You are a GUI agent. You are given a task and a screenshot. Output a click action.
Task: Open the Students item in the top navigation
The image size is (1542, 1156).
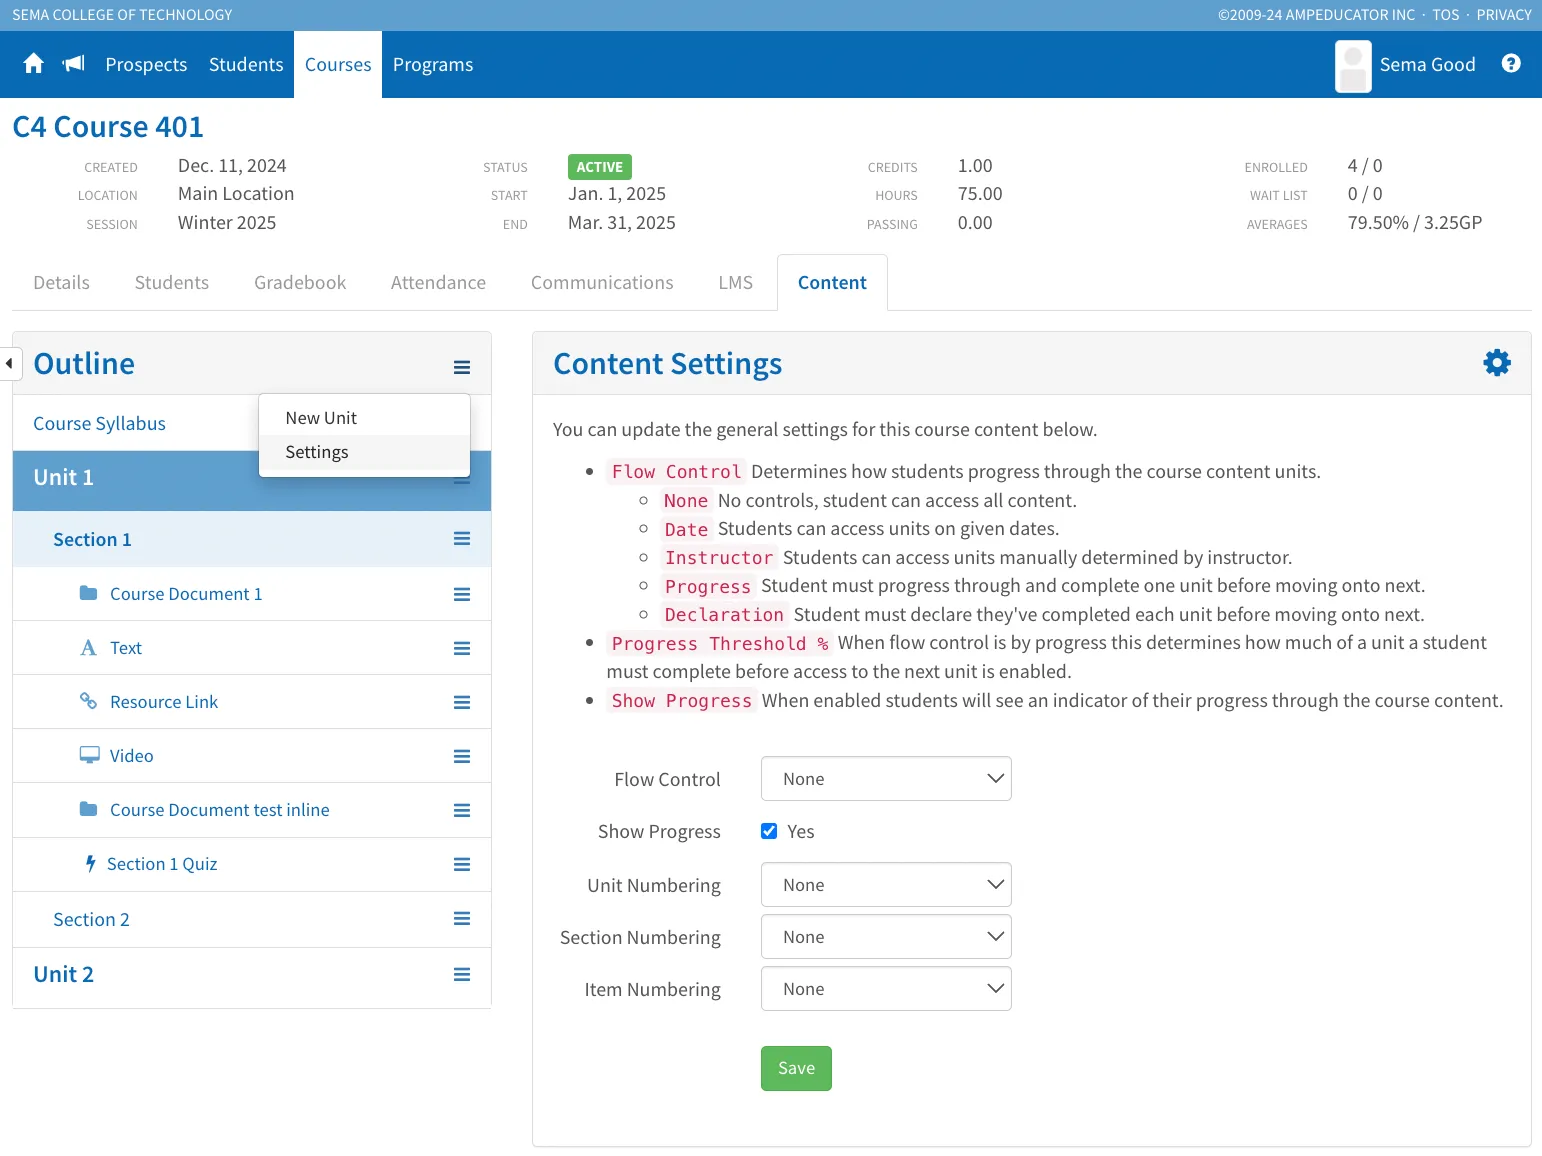coord(246,65)
